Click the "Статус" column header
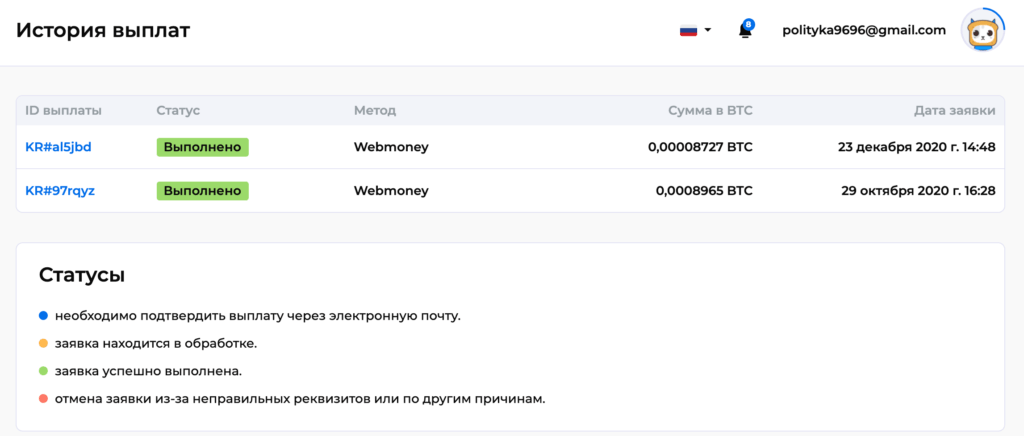The width and height of the screenshot is (1024, 436). [x=179, y=110]
